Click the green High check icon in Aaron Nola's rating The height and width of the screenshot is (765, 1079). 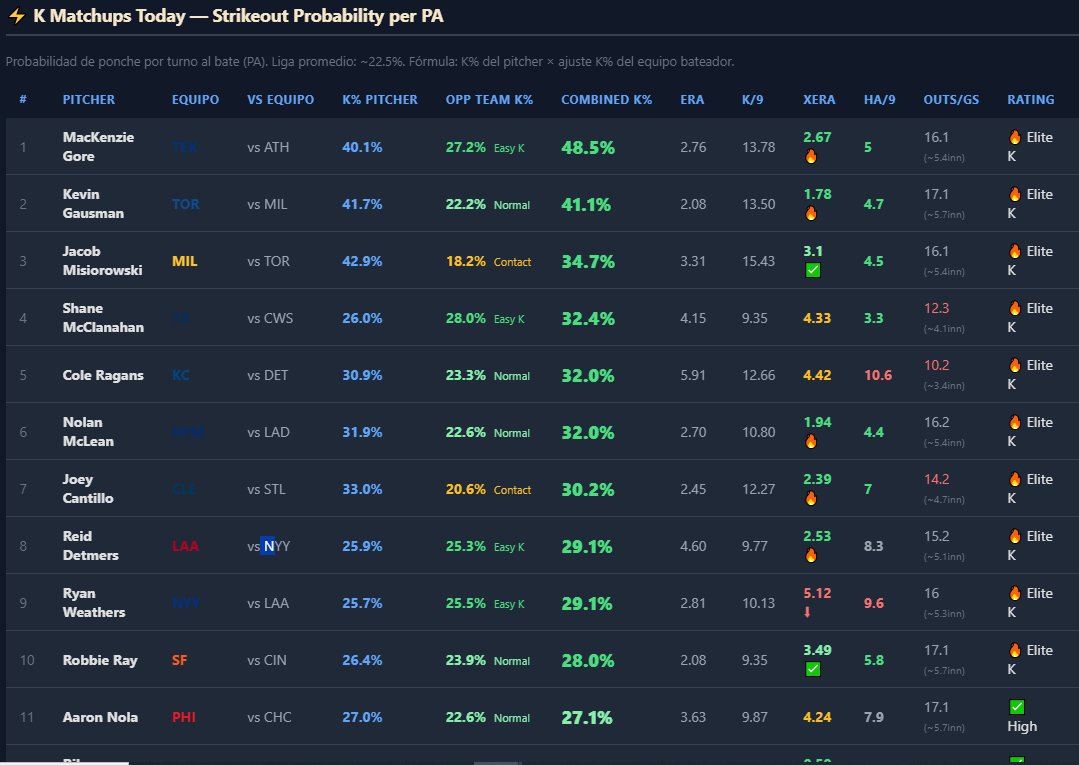[1016, 707]
